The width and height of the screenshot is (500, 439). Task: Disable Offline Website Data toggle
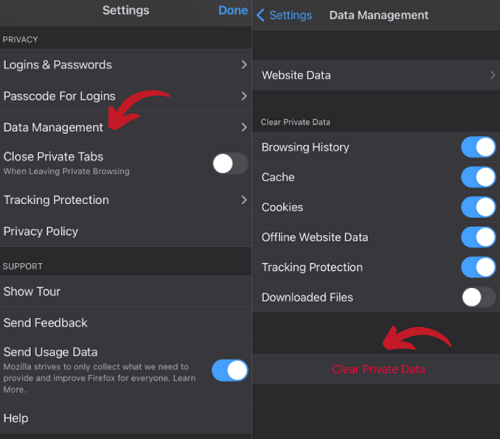pyautogui.click(x=478, y=237)
